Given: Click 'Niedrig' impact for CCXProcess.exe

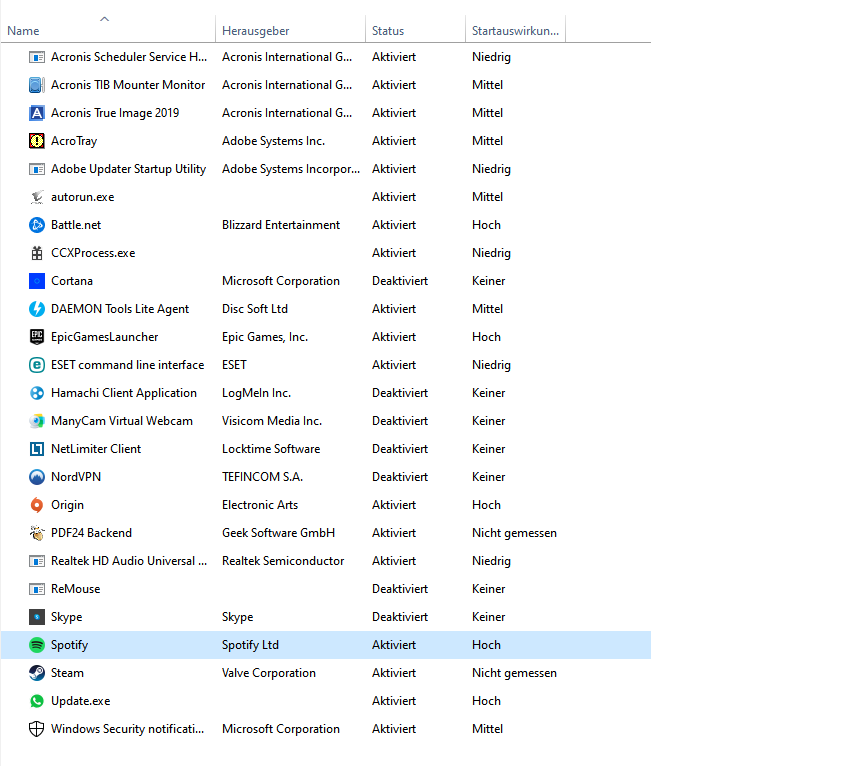Looking at the screenshot, I should pyautogui.click(x=491, y=253).
